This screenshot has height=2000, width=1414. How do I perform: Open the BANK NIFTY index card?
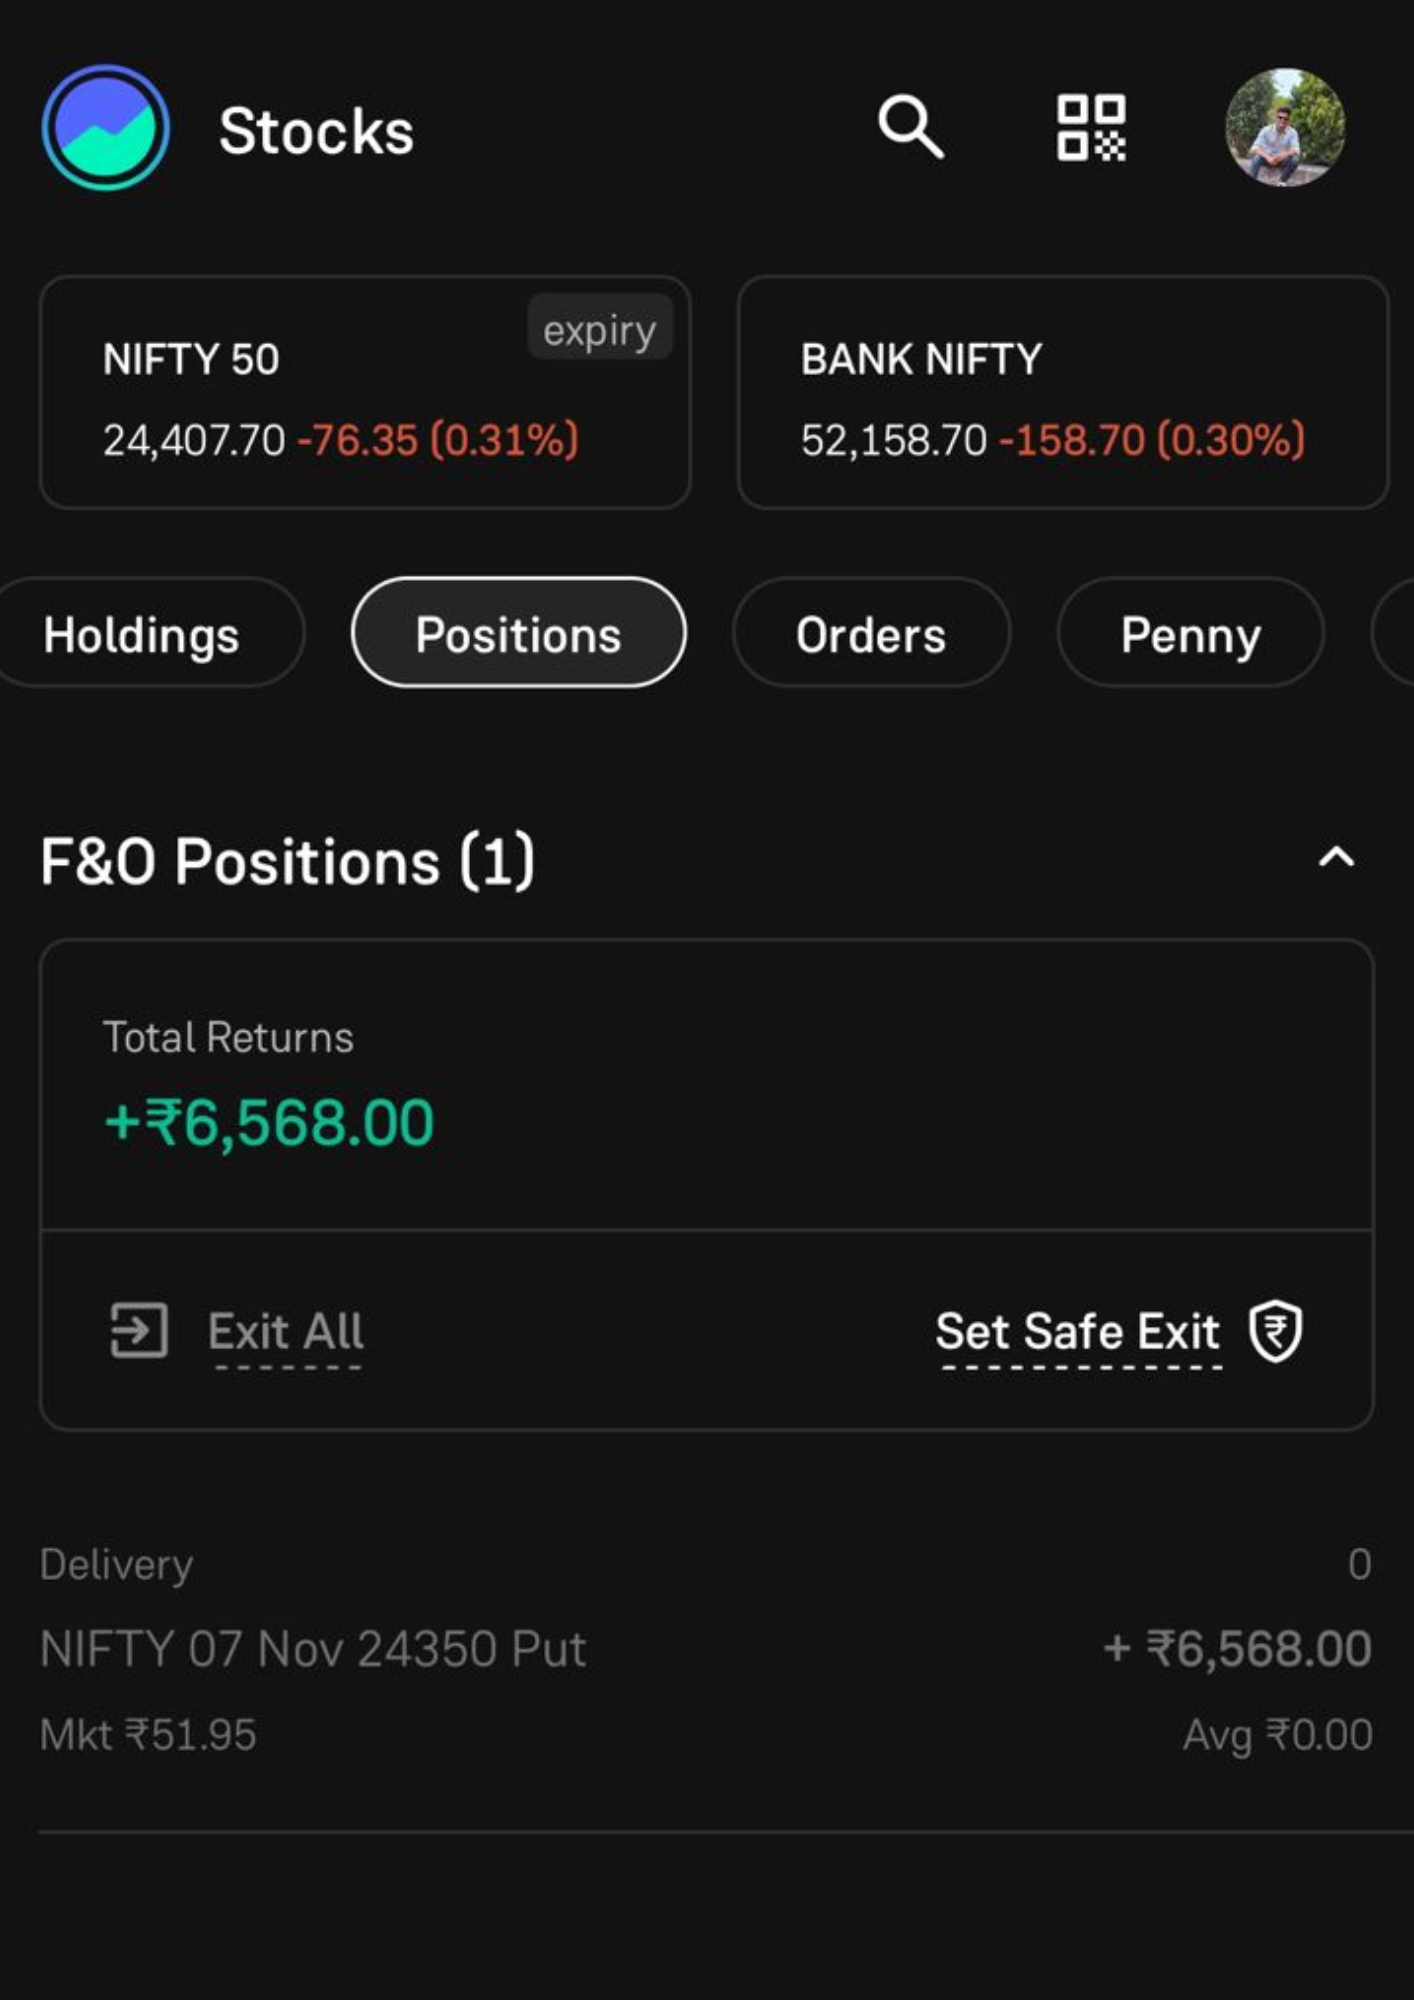1063,393
